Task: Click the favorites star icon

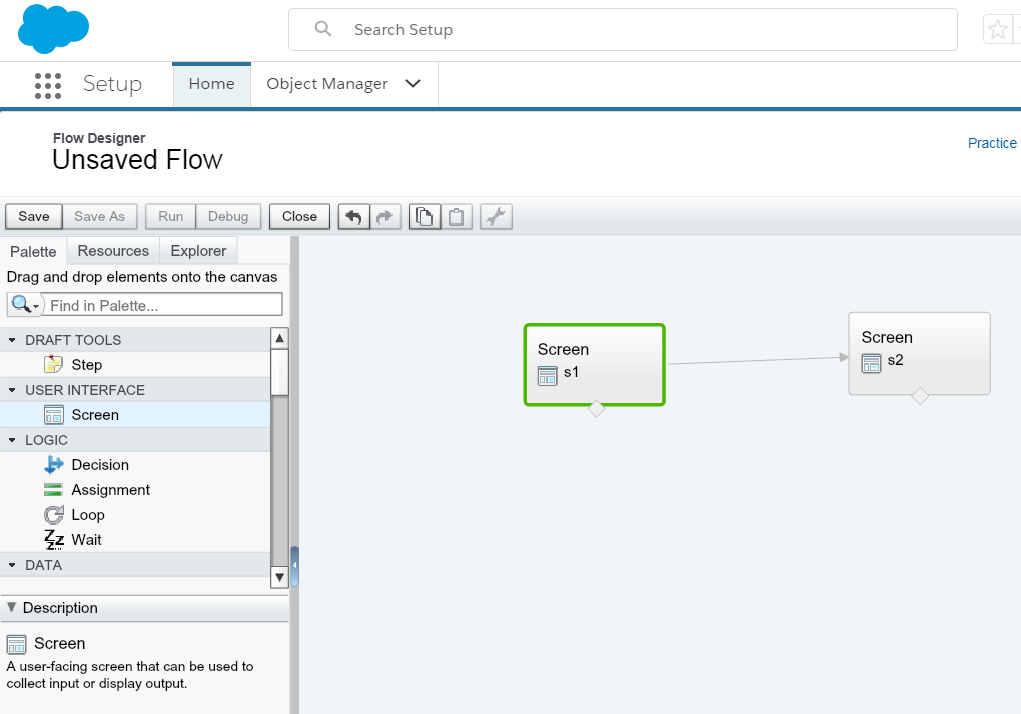Action: pyautogui.click(x=997, y=30)
